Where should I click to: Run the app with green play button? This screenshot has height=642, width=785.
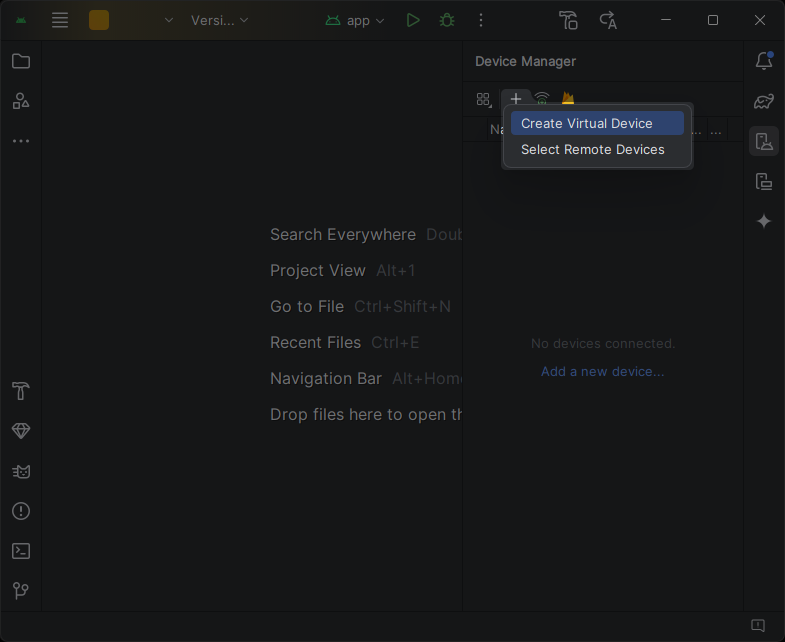point(413,21)
